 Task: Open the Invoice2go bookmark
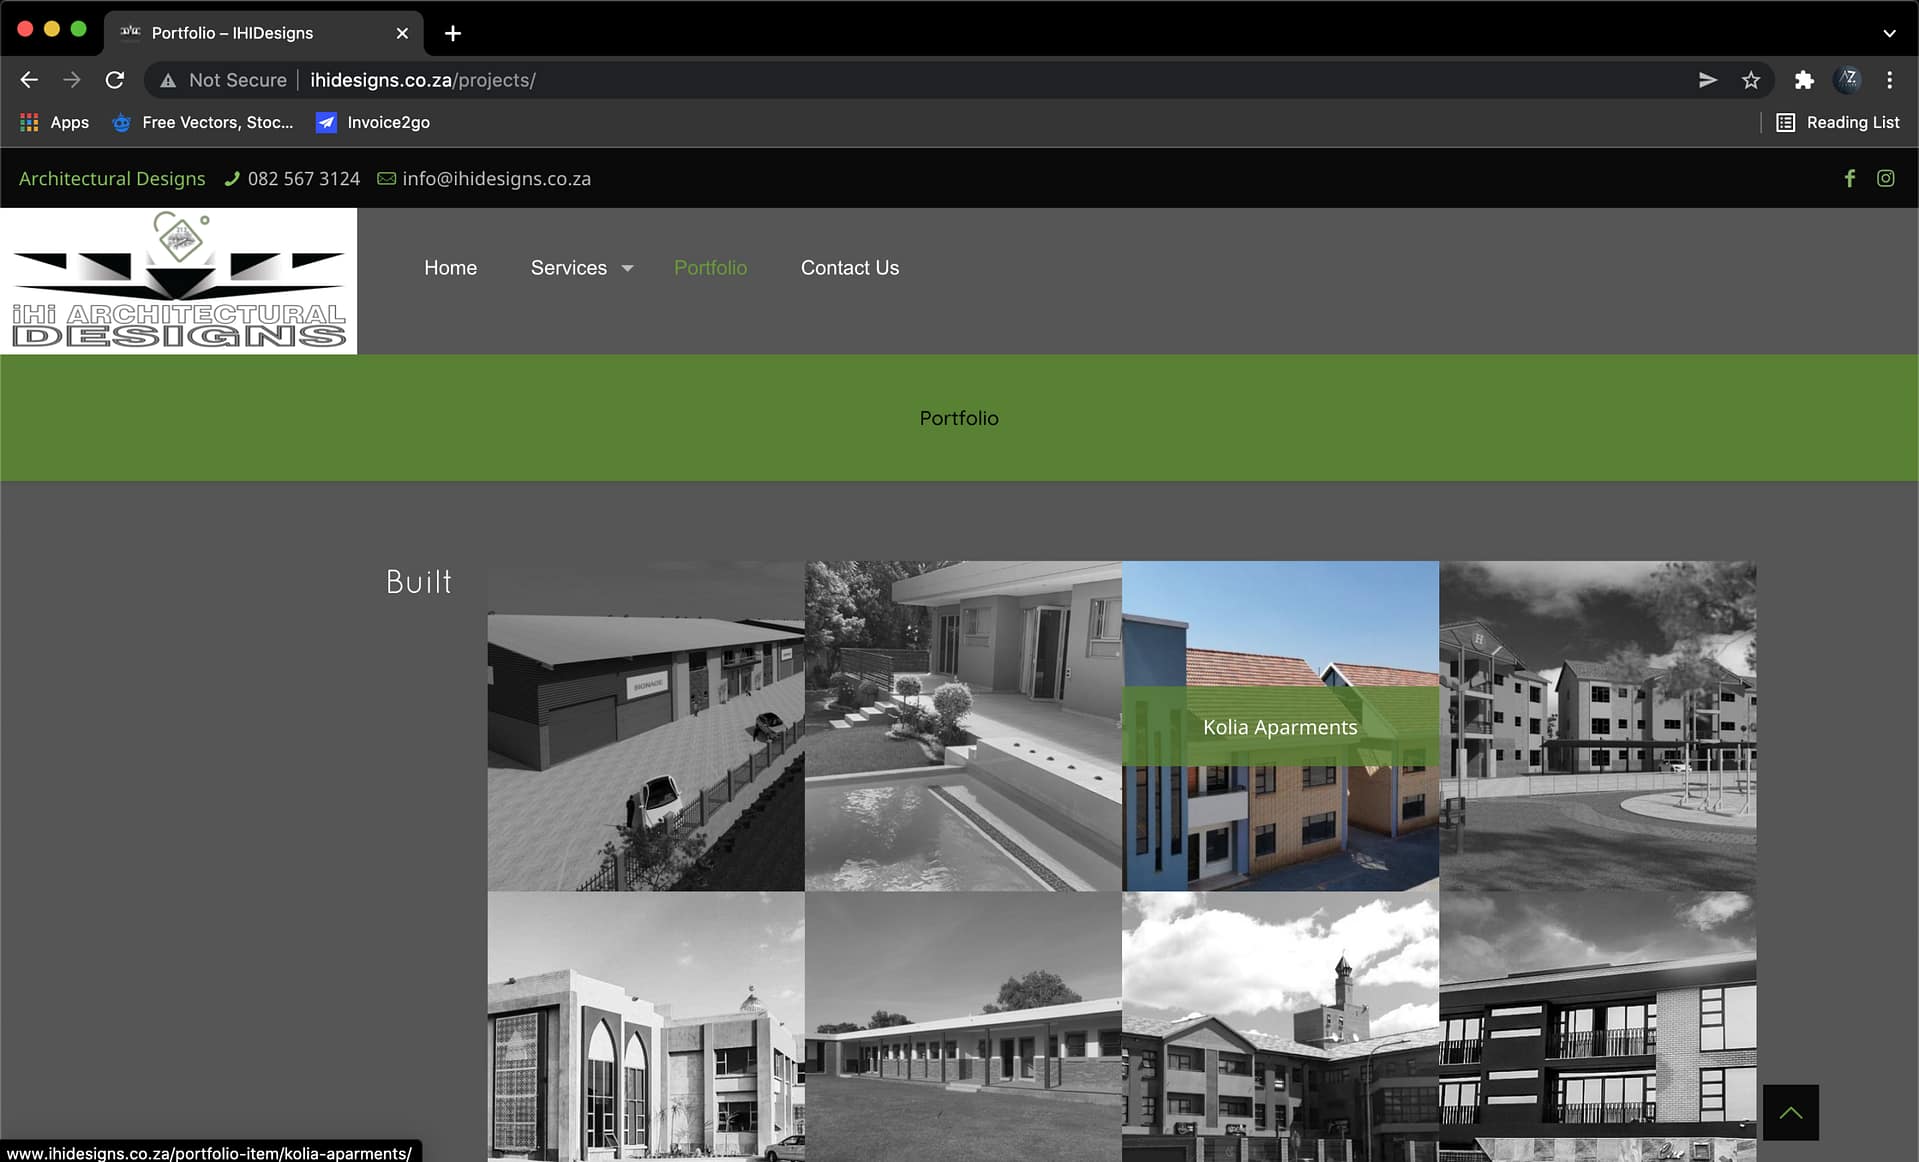pyautogui.click(x=373, y=122)
